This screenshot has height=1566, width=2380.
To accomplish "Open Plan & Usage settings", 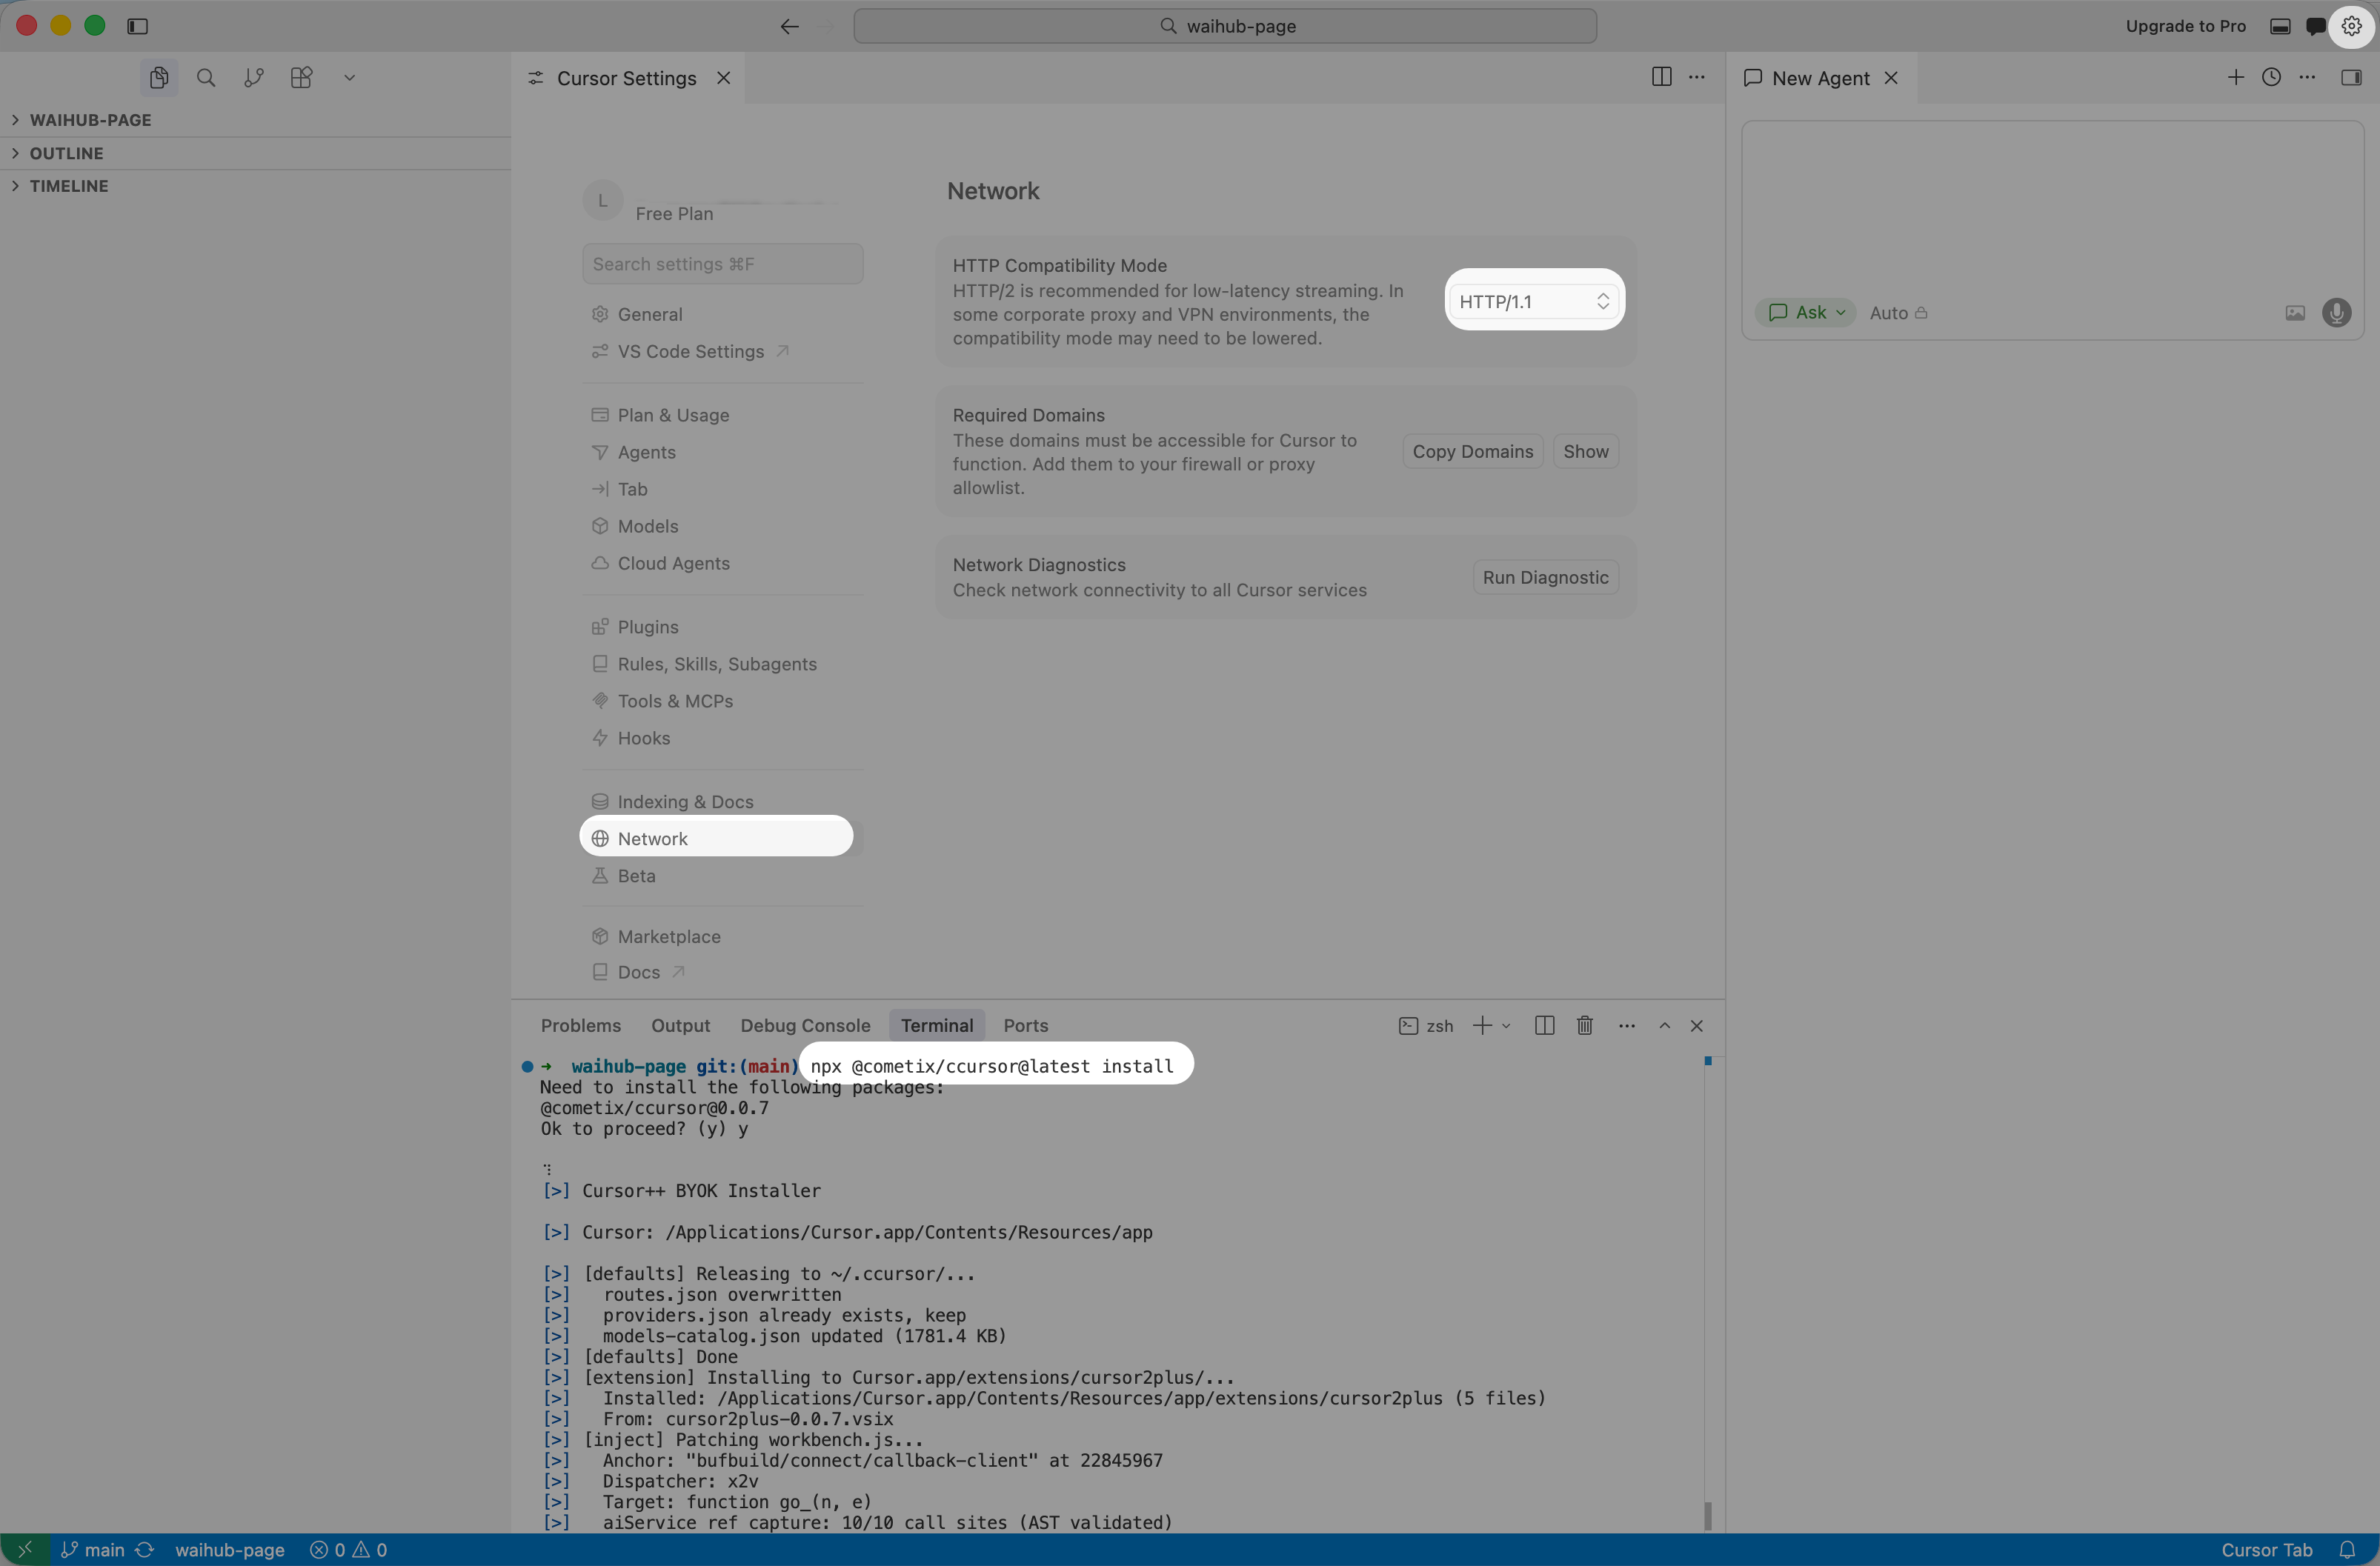I will pos(722,415).
